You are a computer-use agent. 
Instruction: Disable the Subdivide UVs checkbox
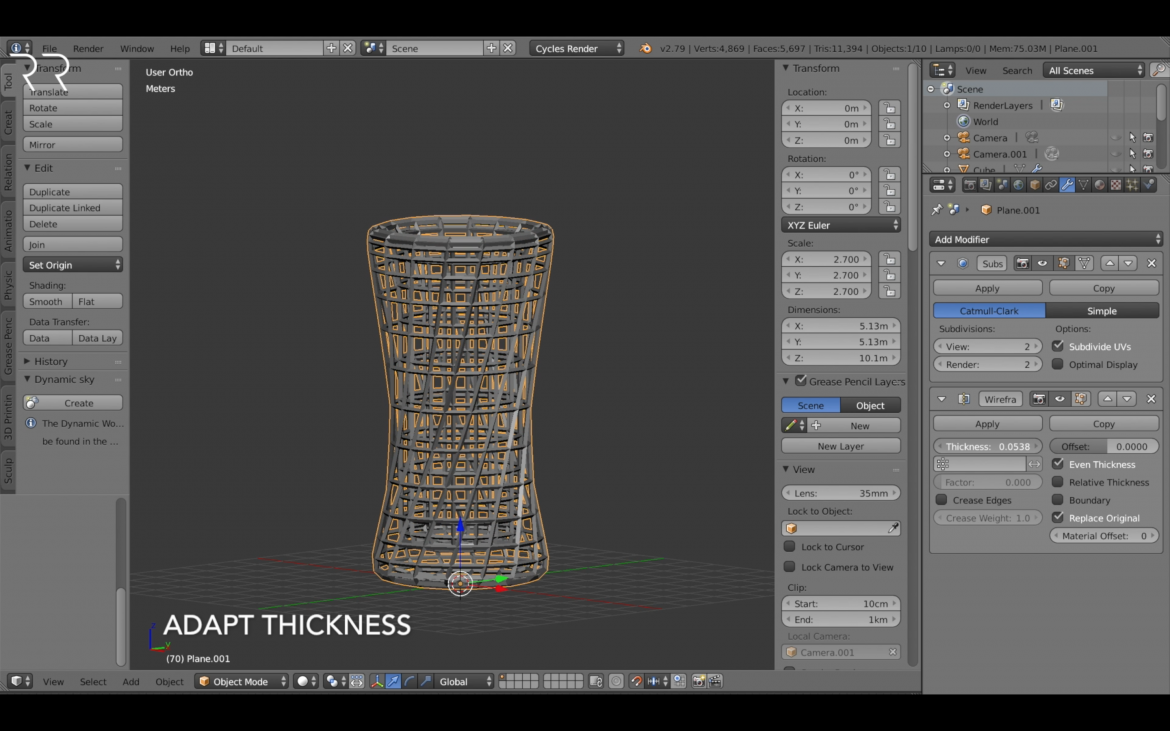1058,346
